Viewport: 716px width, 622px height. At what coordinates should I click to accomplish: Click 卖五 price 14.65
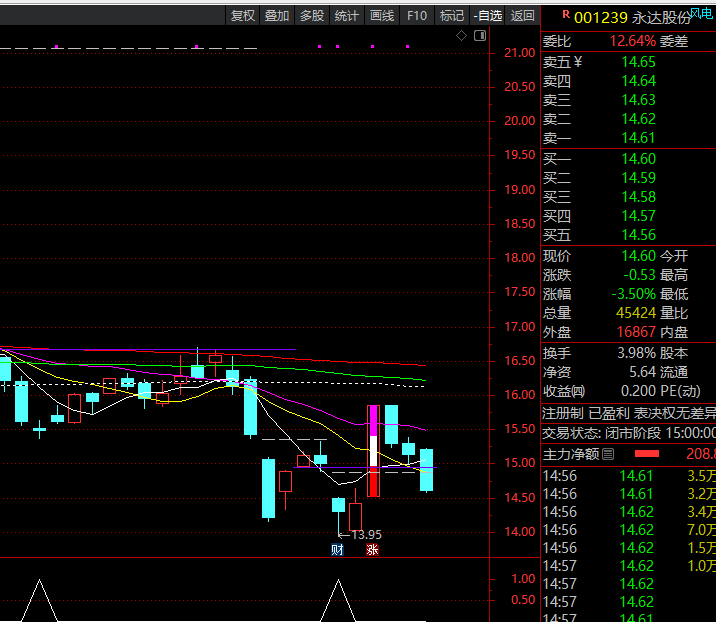coord(638,62)
